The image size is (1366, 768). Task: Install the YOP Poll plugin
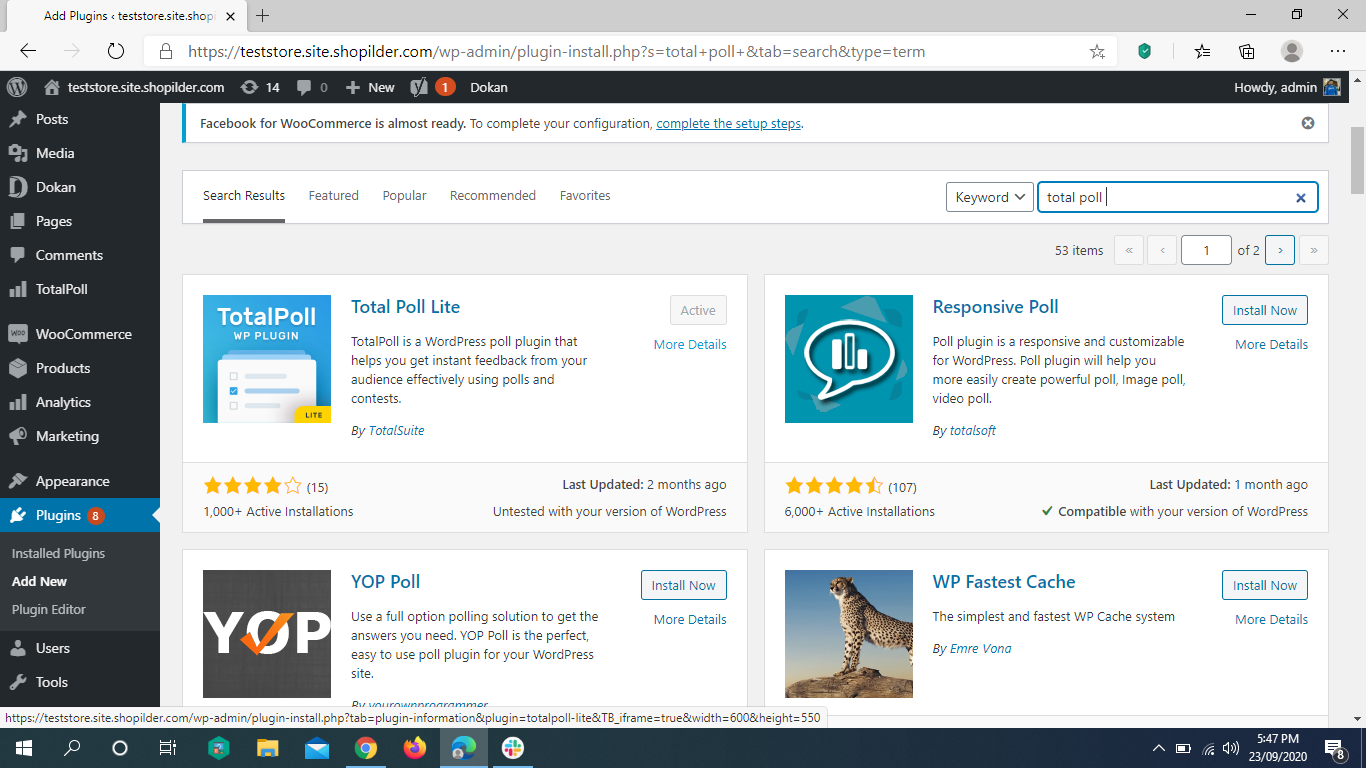(684, 585)
